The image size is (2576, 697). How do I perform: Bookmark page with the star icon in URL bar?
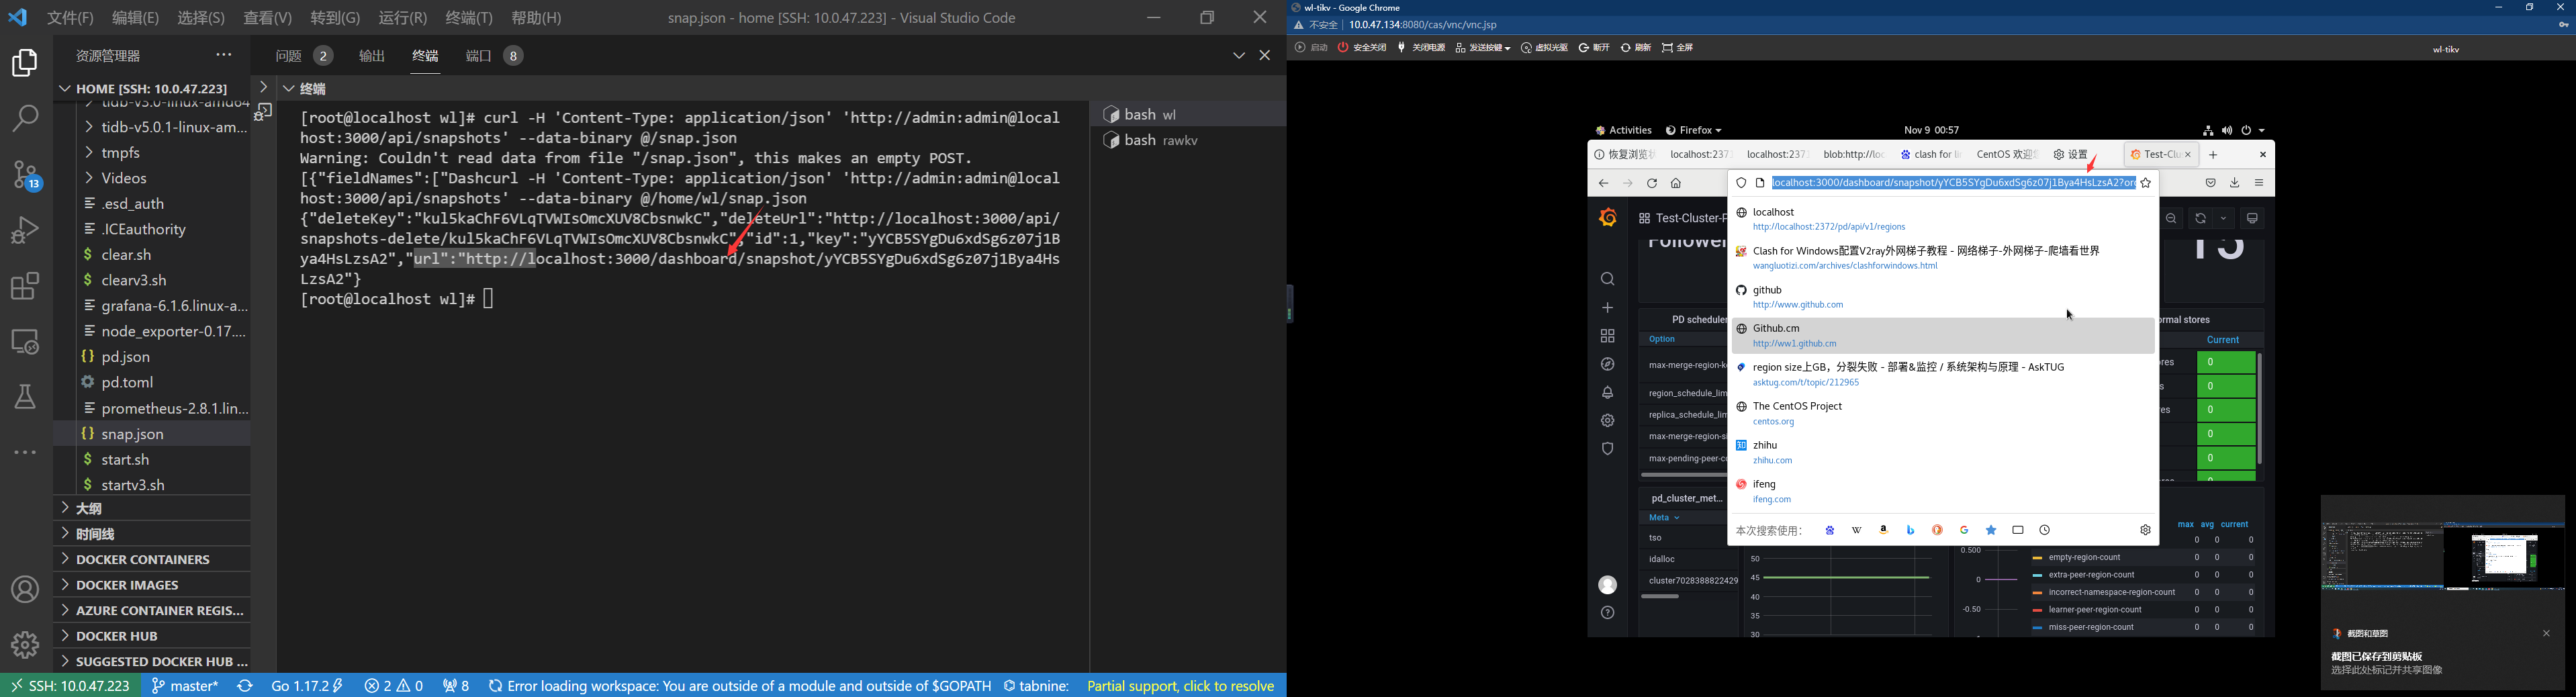click(x=2146, y=183)
